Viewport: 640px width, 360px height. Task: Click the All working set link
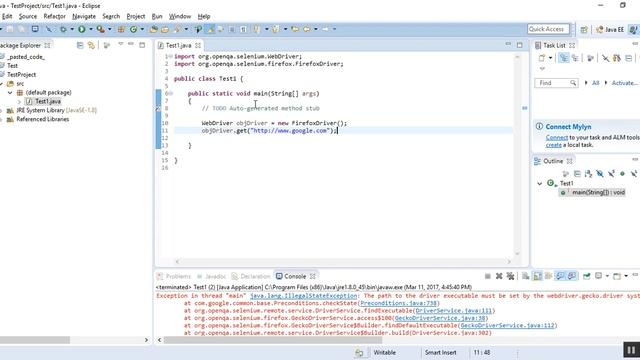(x=596, y=83)
